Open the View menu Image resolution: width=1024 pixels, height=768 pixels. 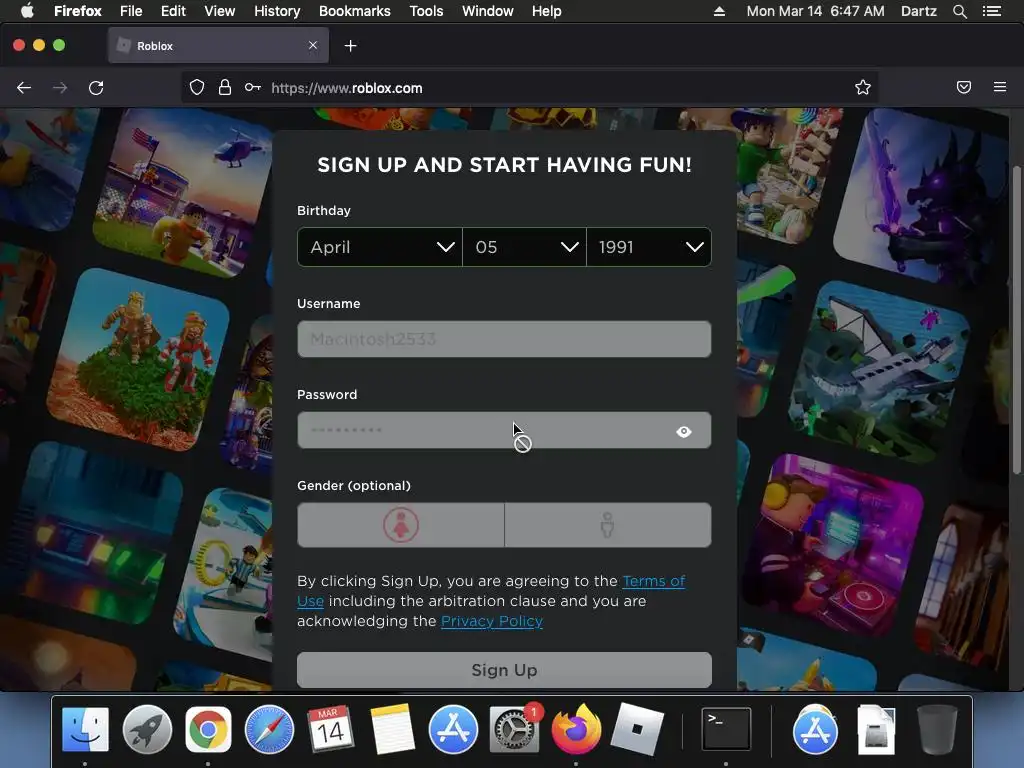[x=219, y=11]
